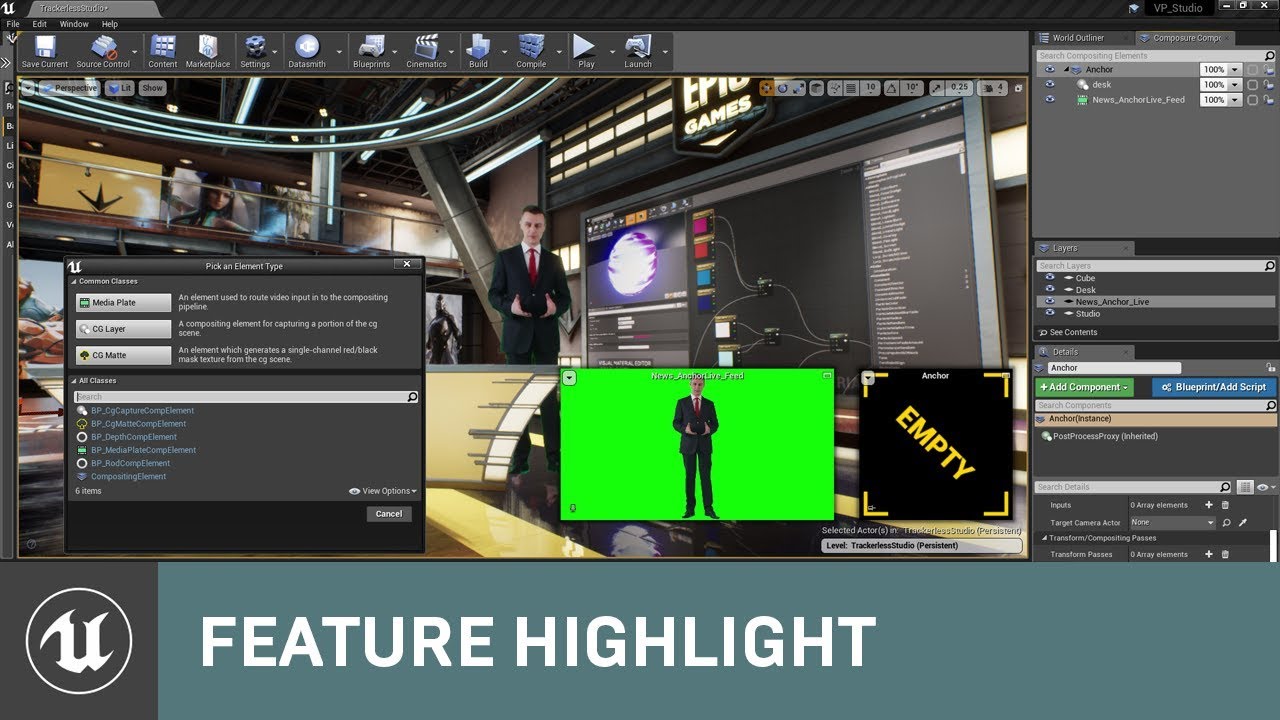The width and height of the screenshot is (1280, 720).
Task: Choose the Media Plate element type
Action: (x=124, y=303)
